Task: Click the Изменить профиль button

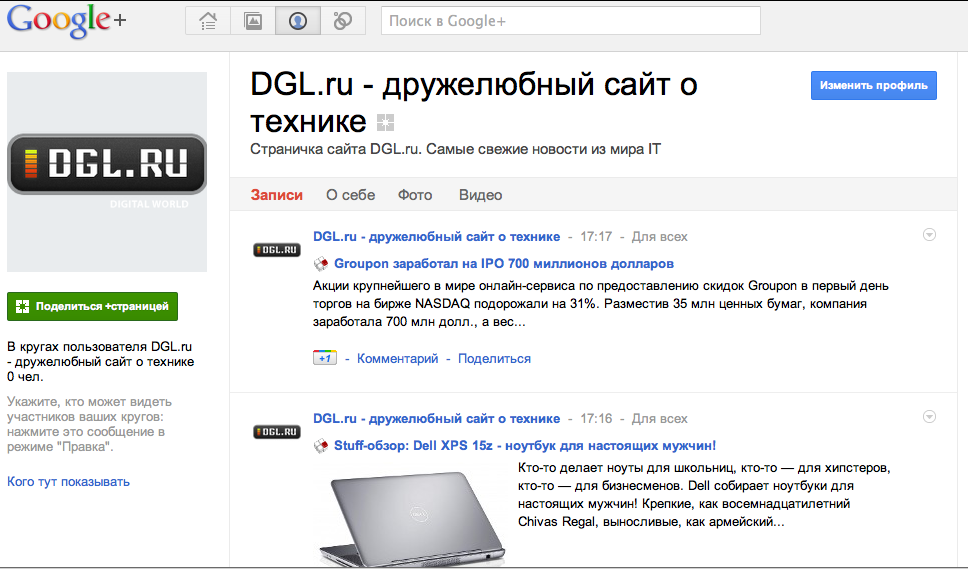Action: [874, 85]
